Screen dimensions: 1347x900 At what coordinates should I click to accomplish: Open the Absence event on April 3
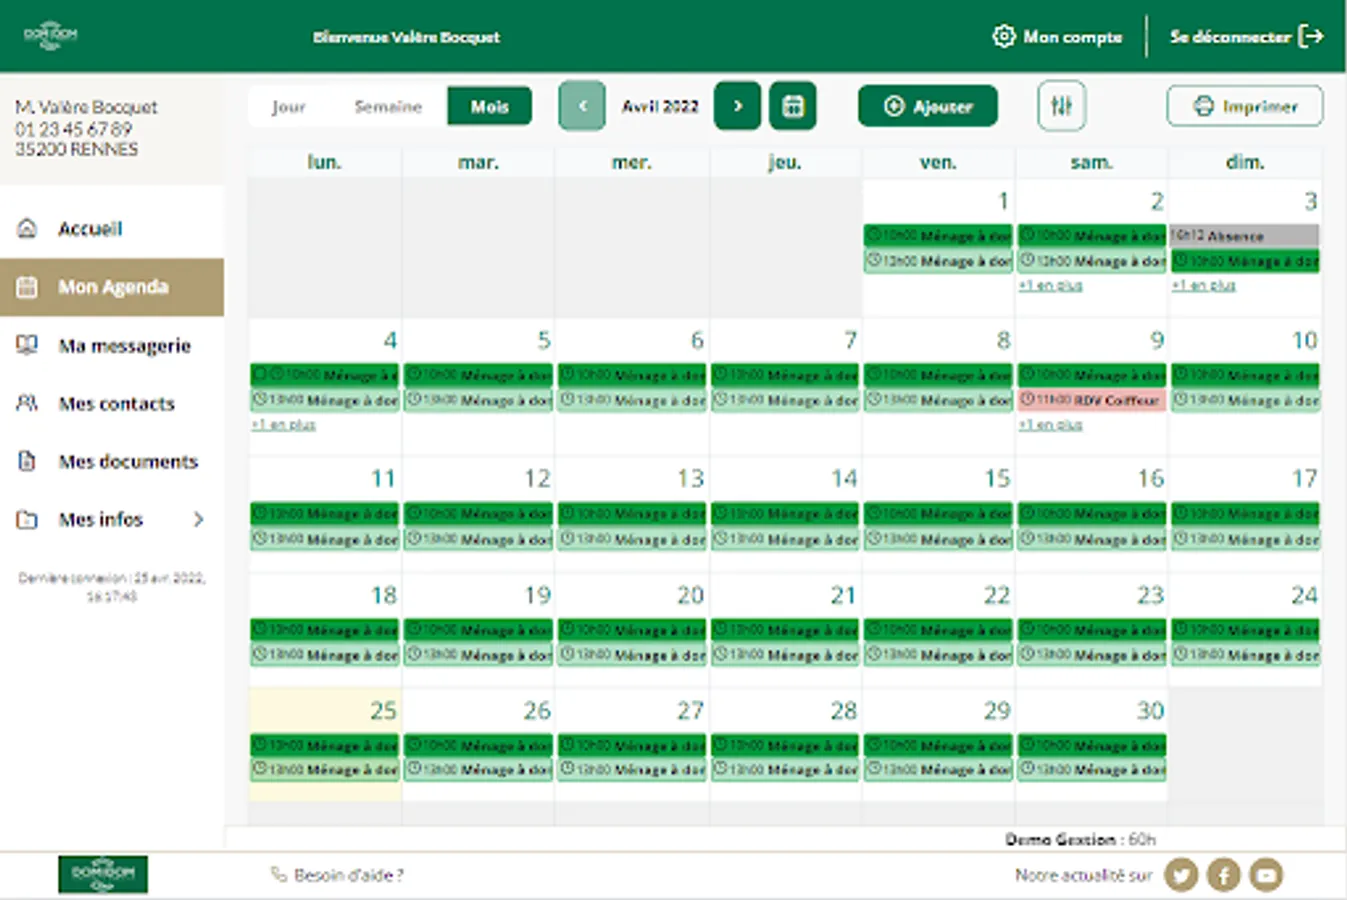(x=1245, y=236)
